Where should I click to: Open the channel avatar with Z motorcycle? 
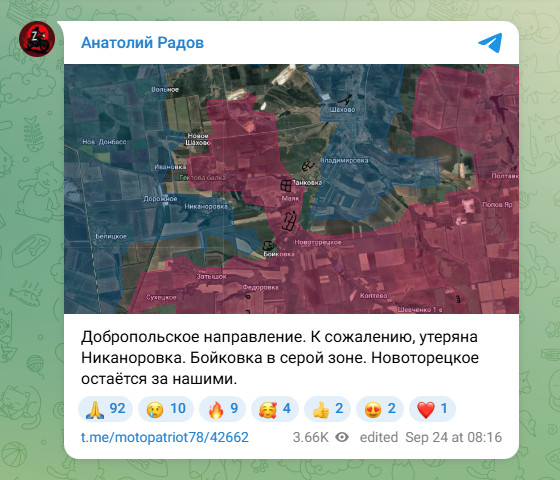(37, 39)
